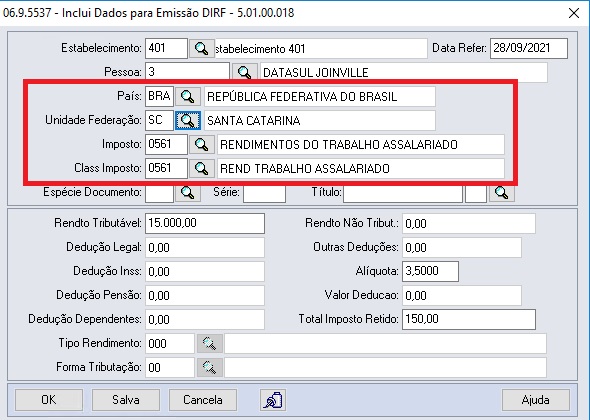Click the Espécie Documento field
This screenshot has width=590, height=420.
tap(160, 193)
